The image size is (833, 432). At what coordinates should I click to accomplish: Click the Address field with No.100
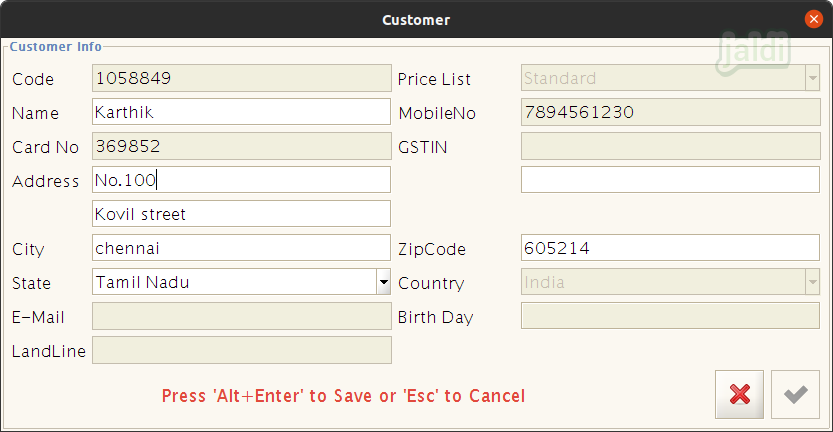[241, 180]
